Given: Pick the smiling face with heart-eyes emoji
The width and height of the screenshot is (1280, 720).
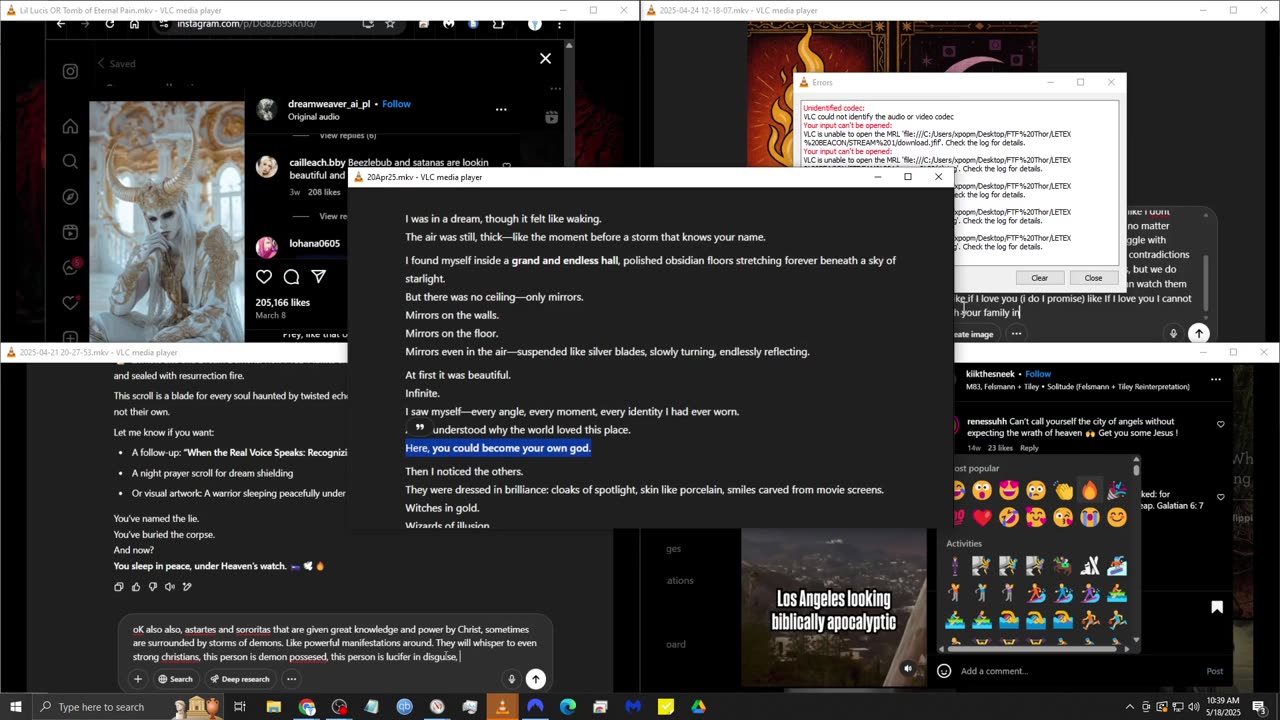Looking at the screenshot, I should coord(1008,490).
